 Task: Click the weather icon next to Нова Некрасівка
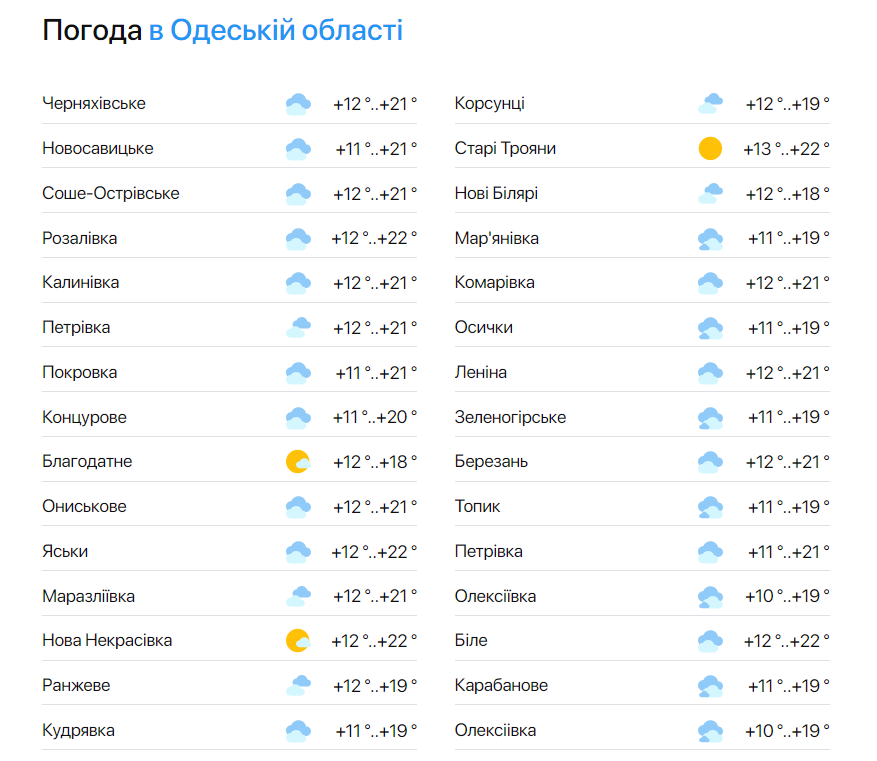tap(298, 641)
